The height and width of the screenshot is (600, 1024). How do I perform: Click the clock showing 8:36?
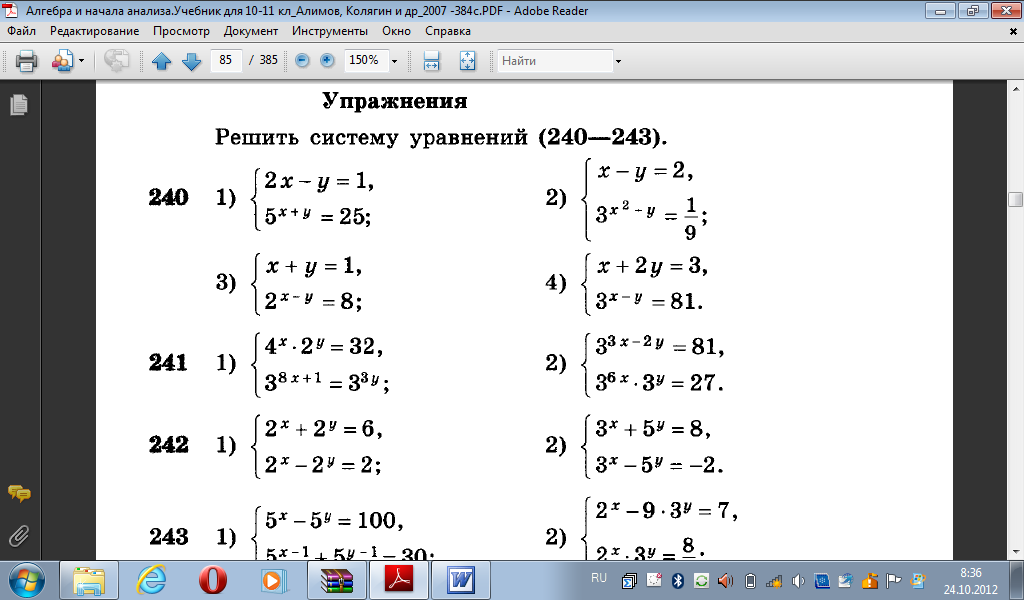tap(971, 573)
